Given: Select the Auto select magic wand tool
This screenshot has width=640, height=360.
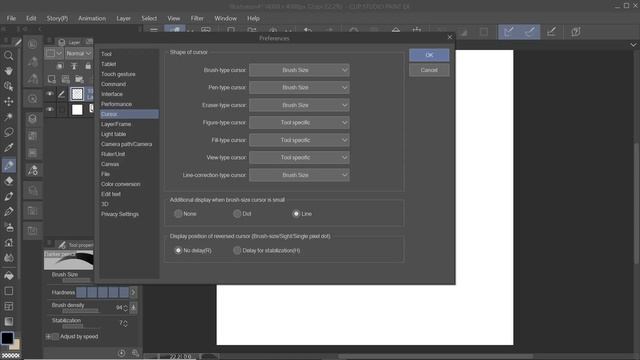Looking at the screenshot, I should (x=9, y=117).
